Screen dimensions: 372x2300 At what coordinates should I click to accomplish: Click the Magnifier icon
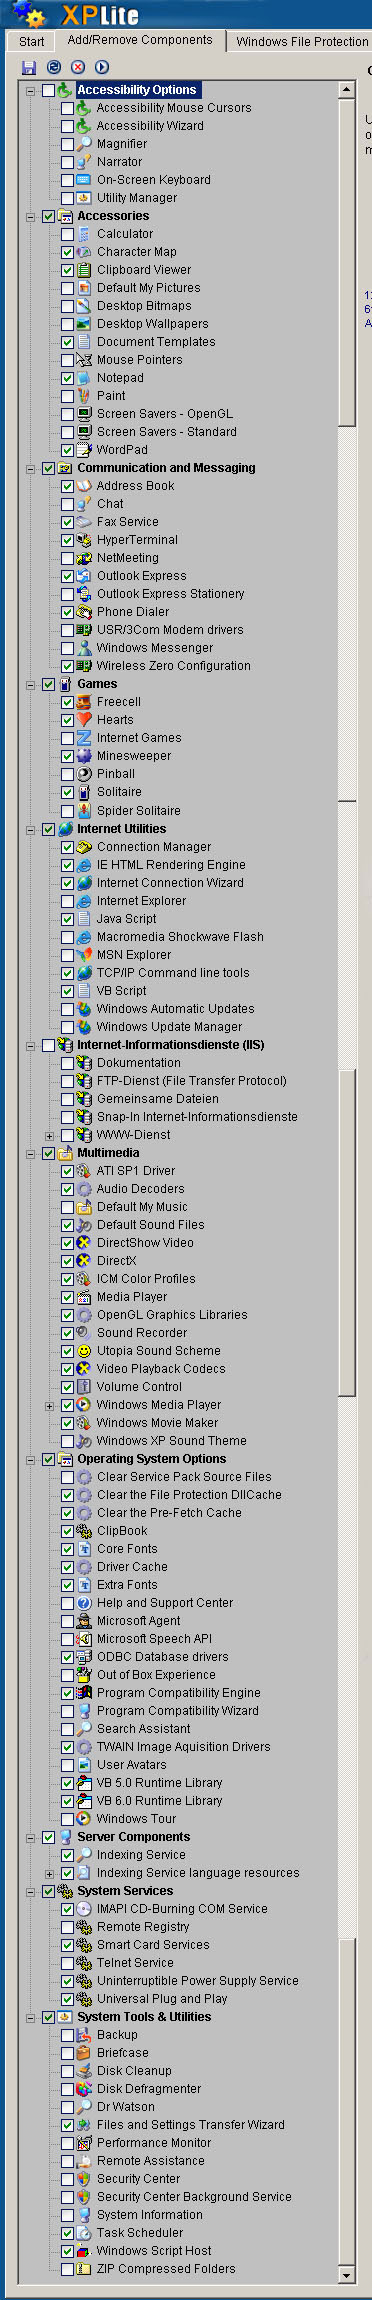[85, 144]
